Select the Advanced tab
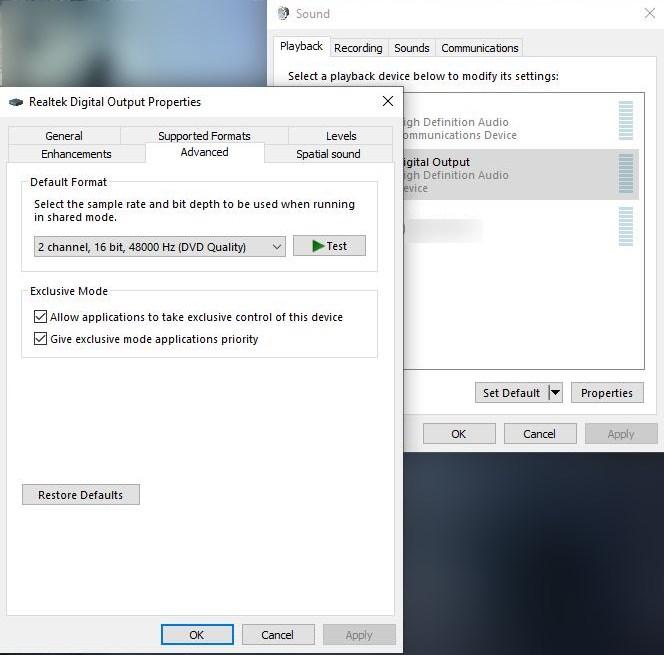This screenshot has height=655, width=664. [205, 152]
